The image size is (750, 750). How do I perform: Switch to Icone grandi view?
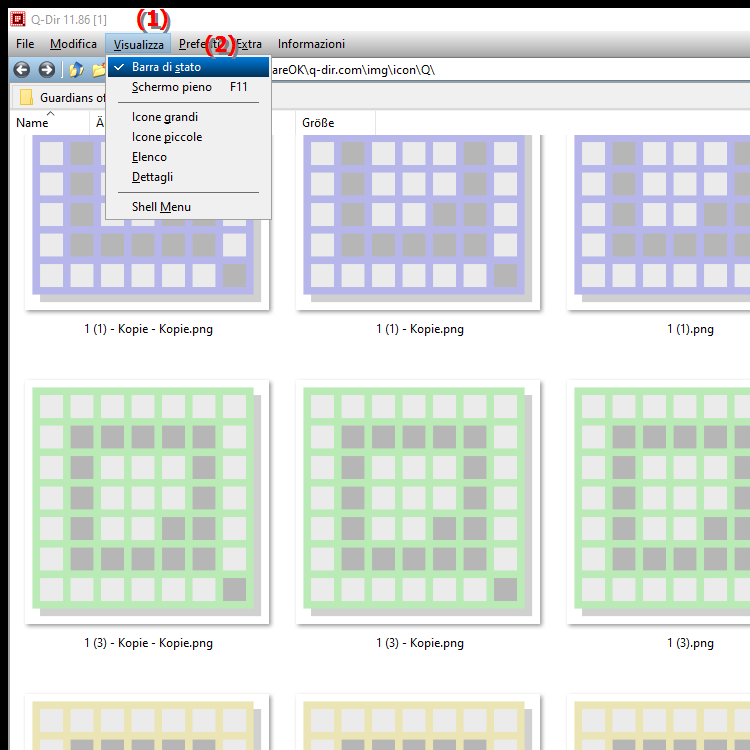(165, 117)
